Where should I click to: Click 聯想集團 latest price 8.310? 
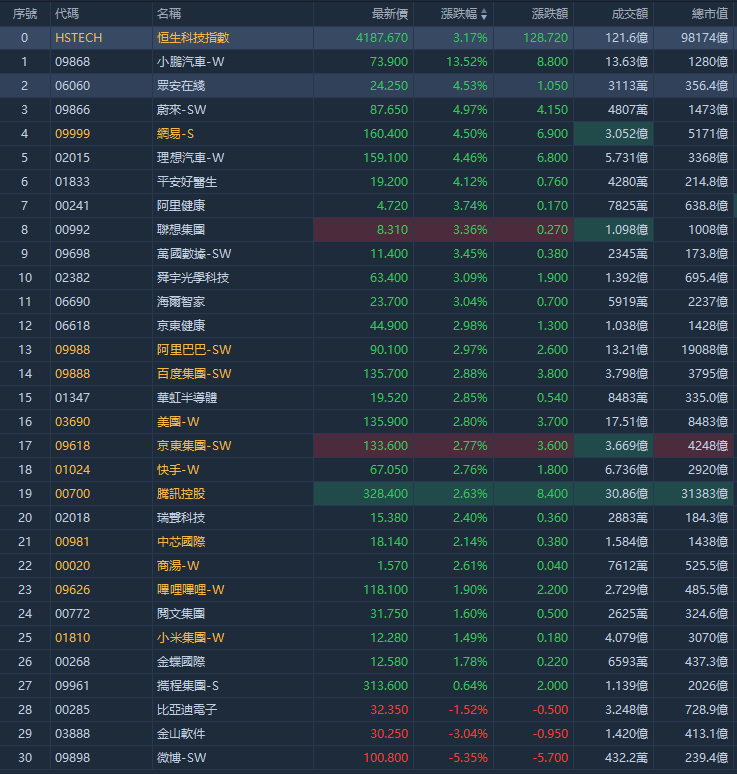coord(392,230)
